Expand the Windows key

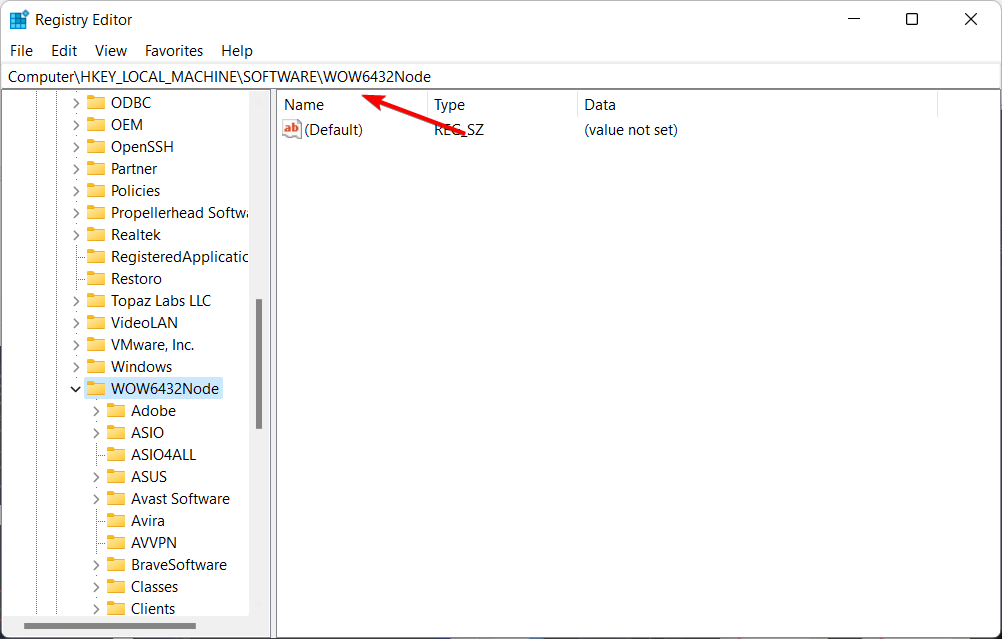76,367
